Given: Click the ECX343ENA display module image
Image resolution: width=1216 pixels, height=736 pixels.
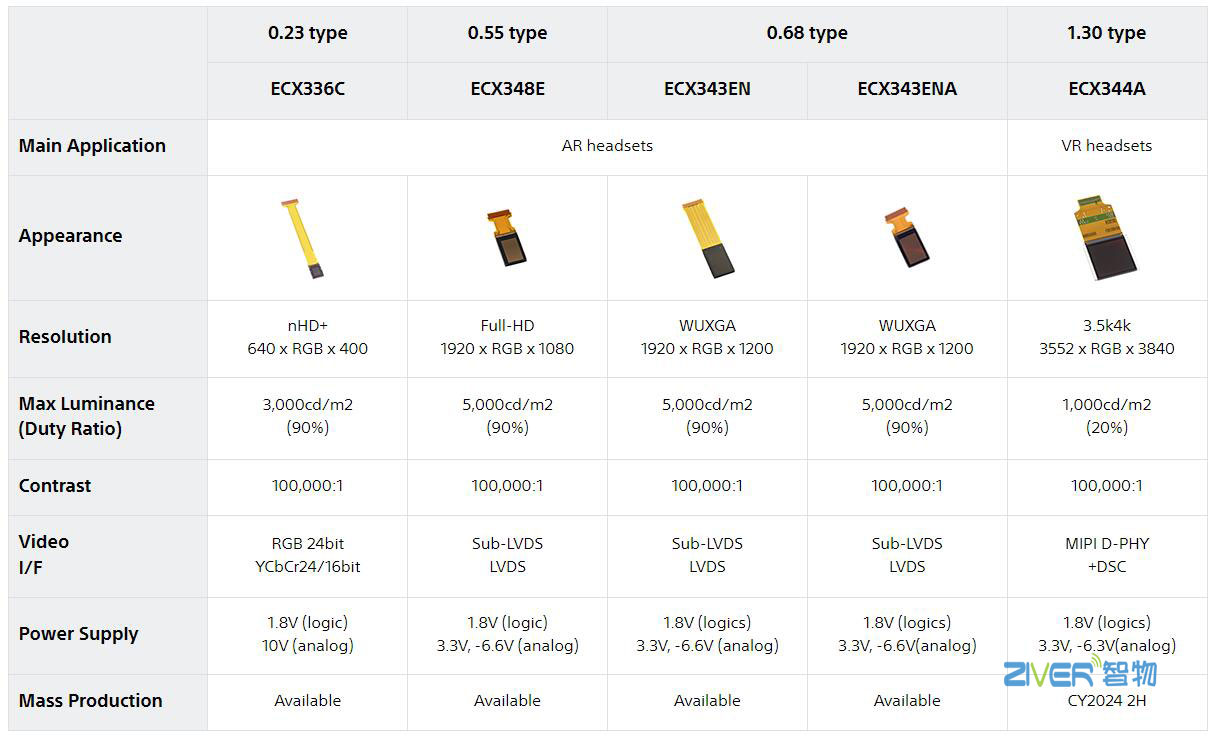Looking at the screenshot, I should [904, 238].
